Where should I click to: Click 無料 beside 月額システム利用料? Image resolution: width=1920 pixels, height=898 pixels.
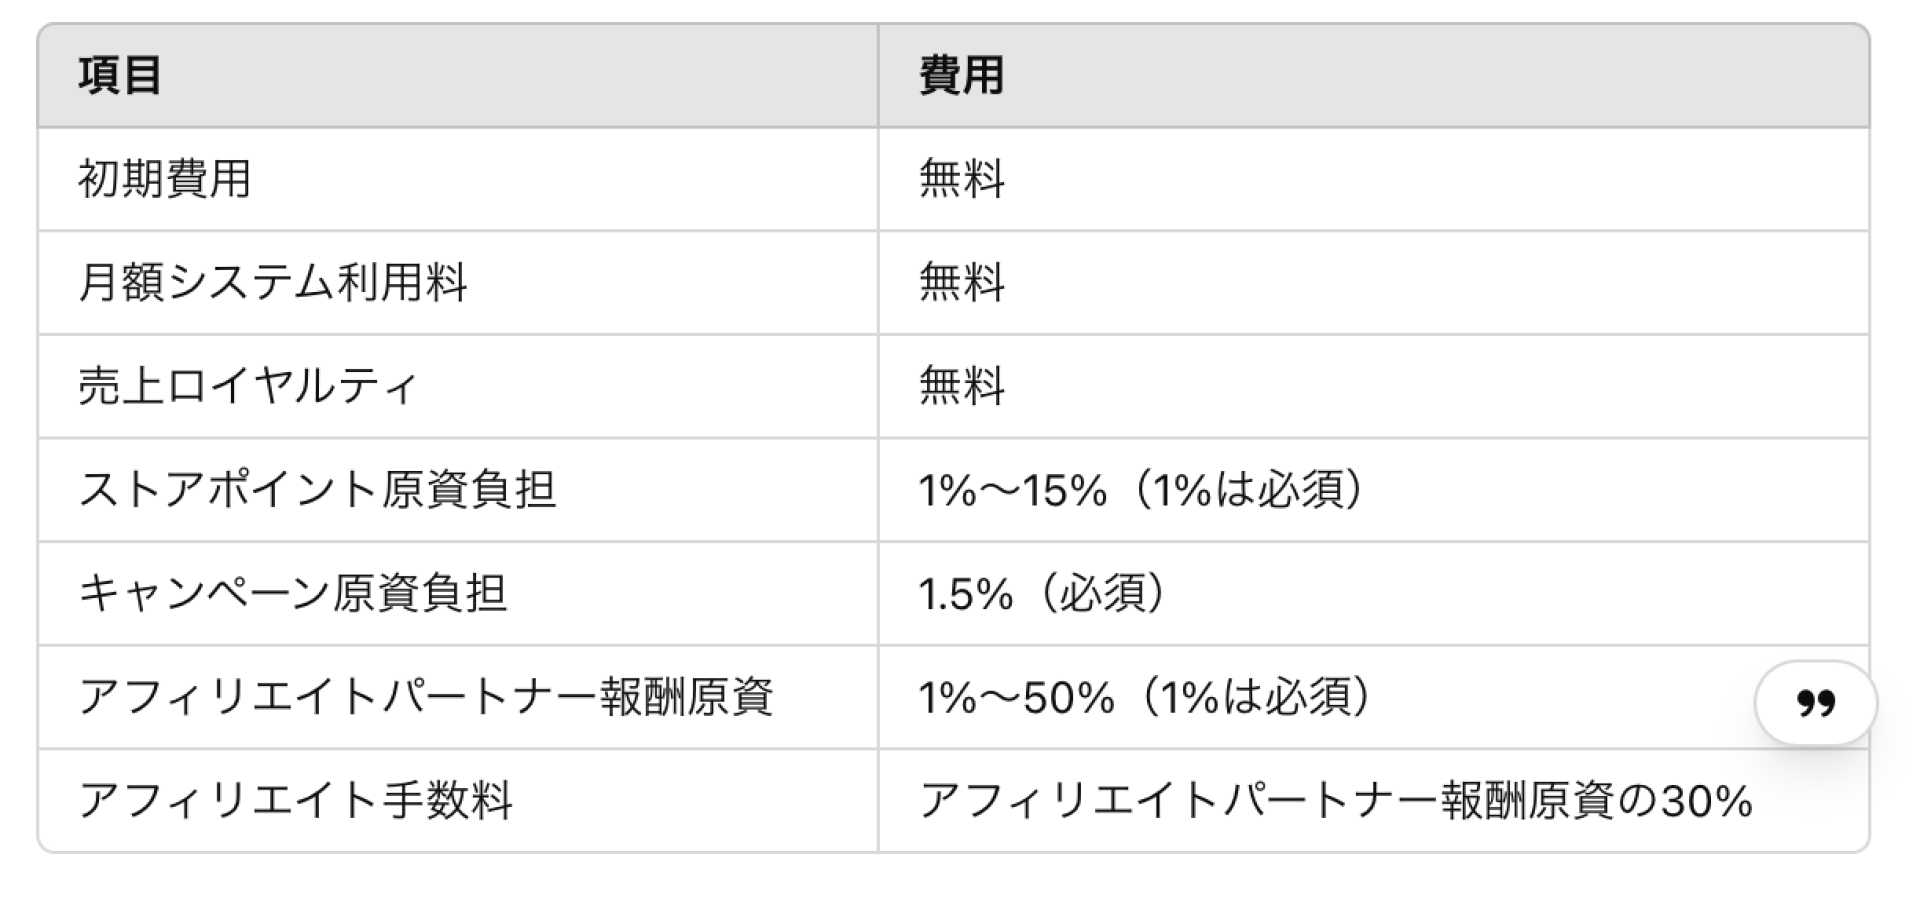coord(961,283)
